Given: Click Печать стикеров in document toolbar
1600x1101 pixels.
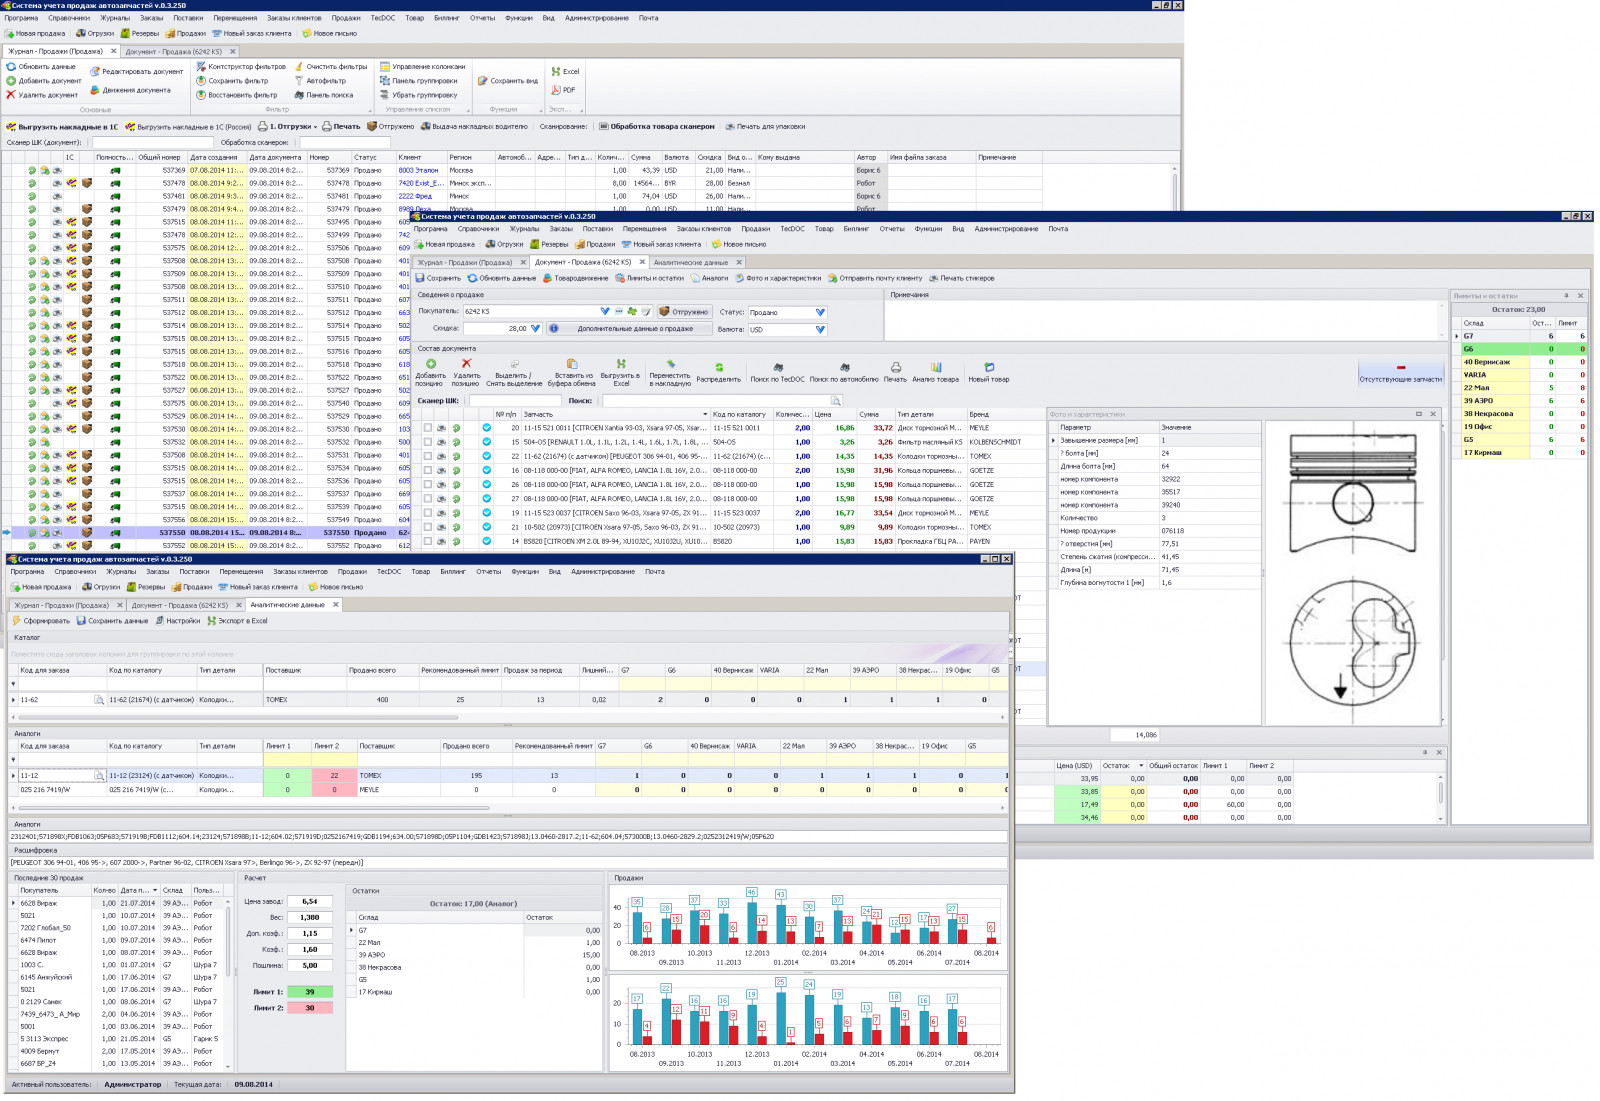Looking at the screenshot, I should [x=961, y=278].
